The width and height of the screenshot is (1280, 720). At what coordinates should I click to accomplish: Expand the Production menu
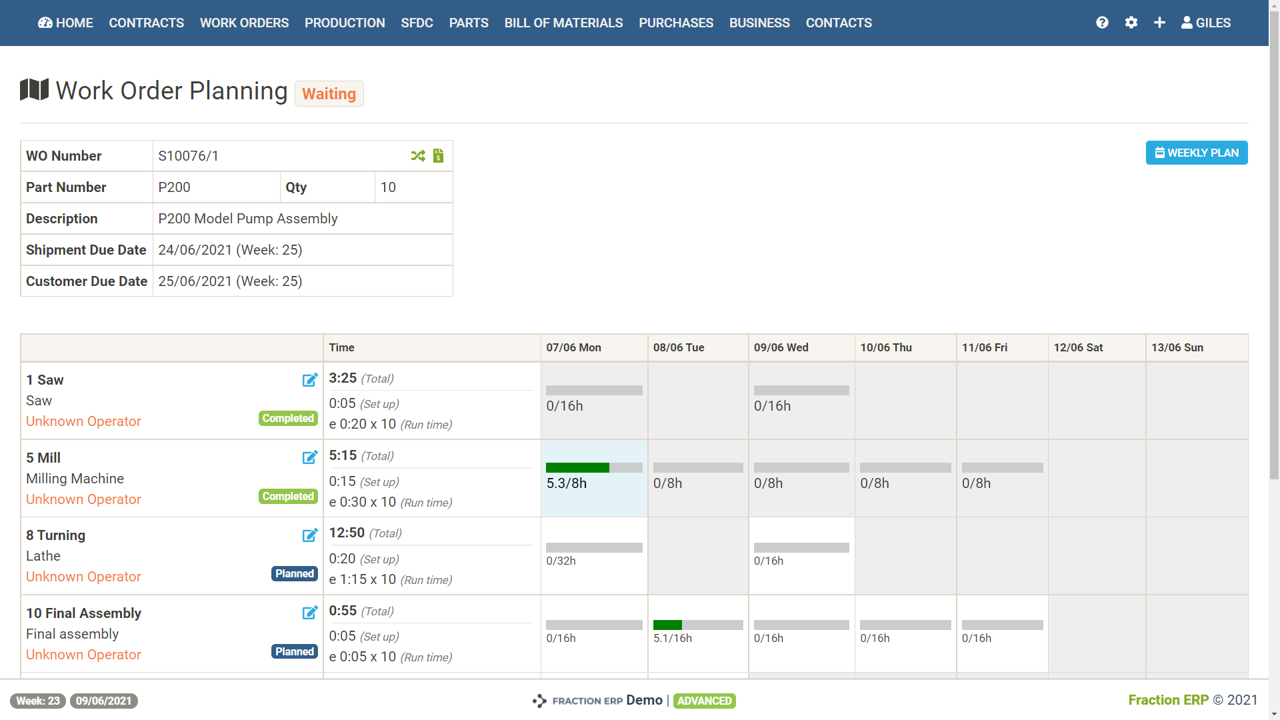[x=345, y=22]
